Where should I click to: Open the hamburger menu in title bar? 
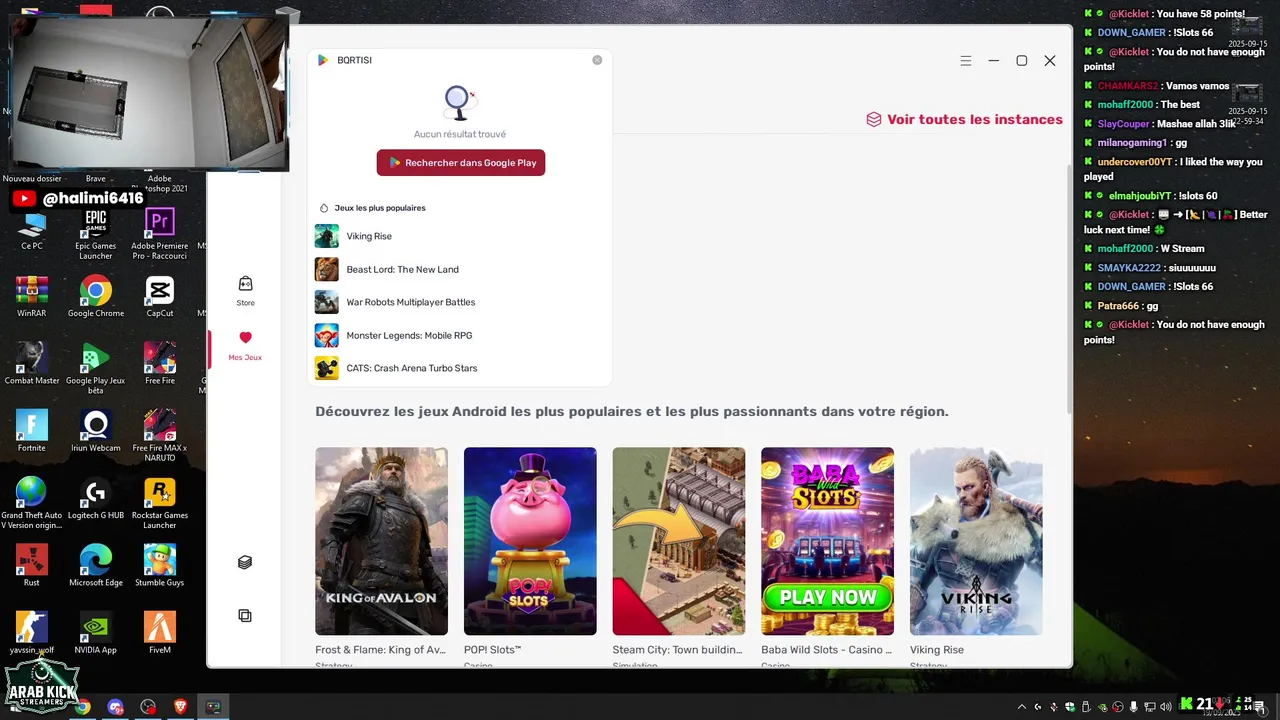[x=966, y=61]
